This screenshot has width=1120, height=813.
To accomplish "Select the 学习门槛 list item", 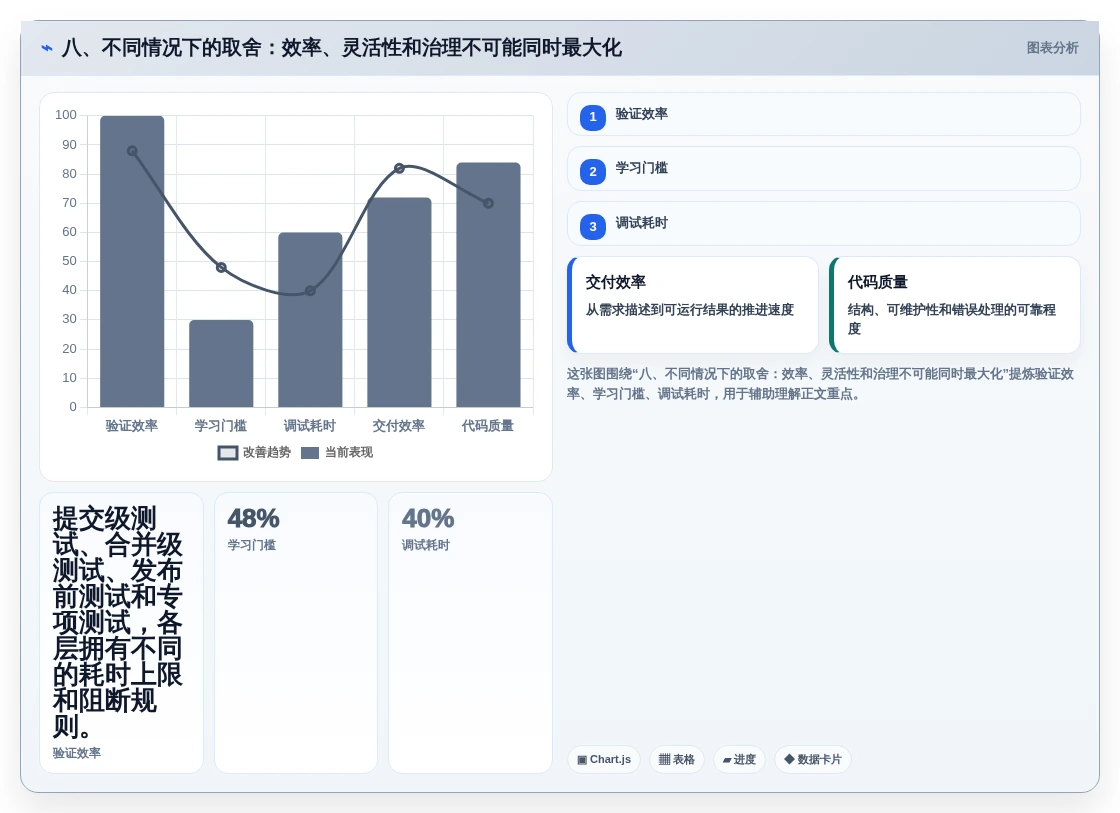I will [824, 169].
